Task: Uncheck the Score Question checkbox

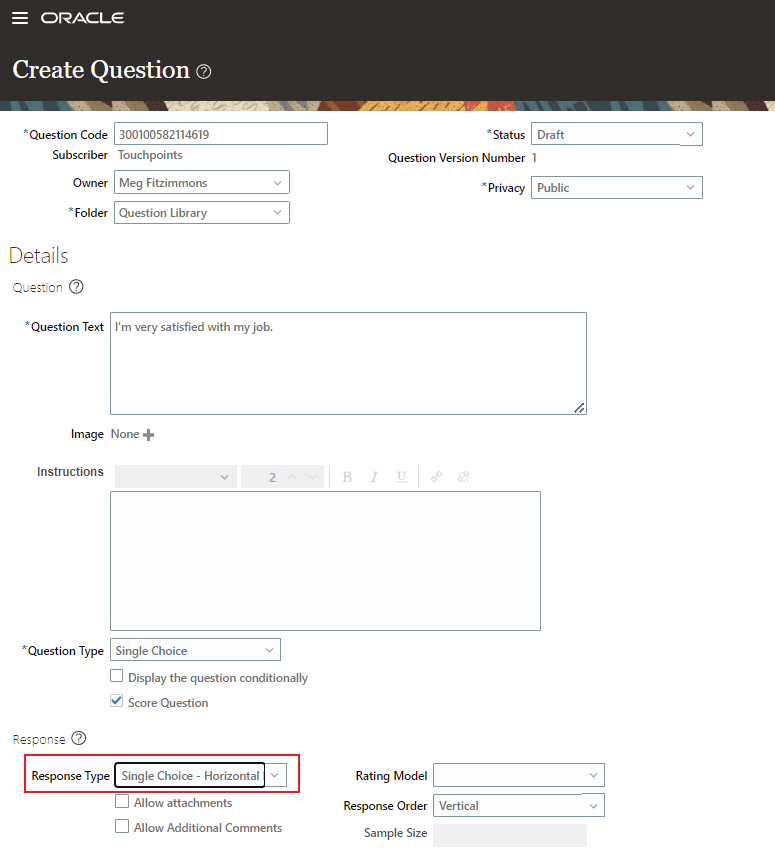Action: click(117, 701)
